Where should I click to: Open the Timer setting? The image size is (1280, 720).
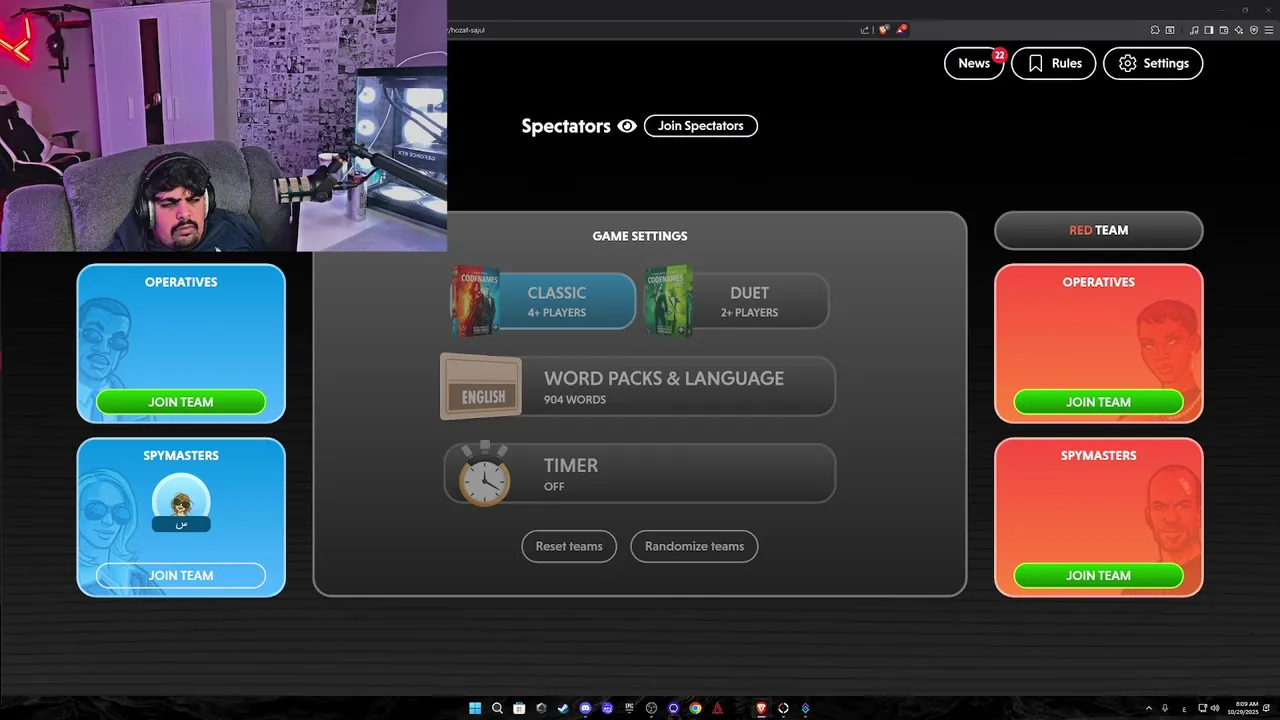[x=638, y=473]
